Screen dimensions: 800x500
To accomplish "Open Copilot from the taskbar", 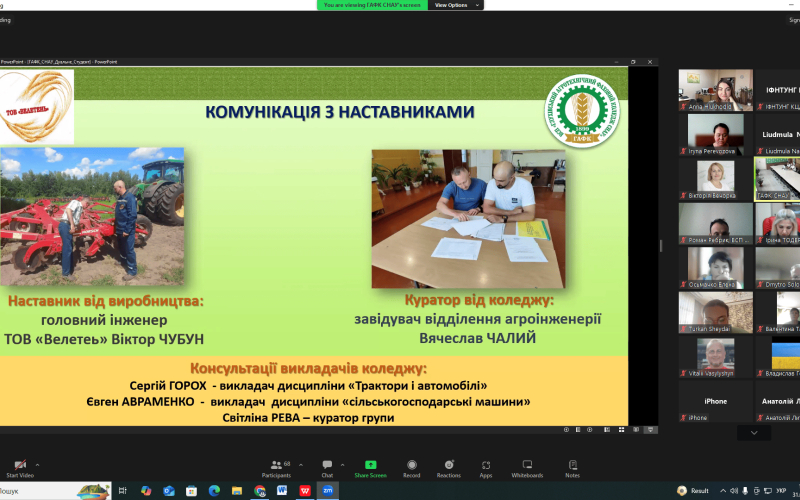I will pos(146,491).
